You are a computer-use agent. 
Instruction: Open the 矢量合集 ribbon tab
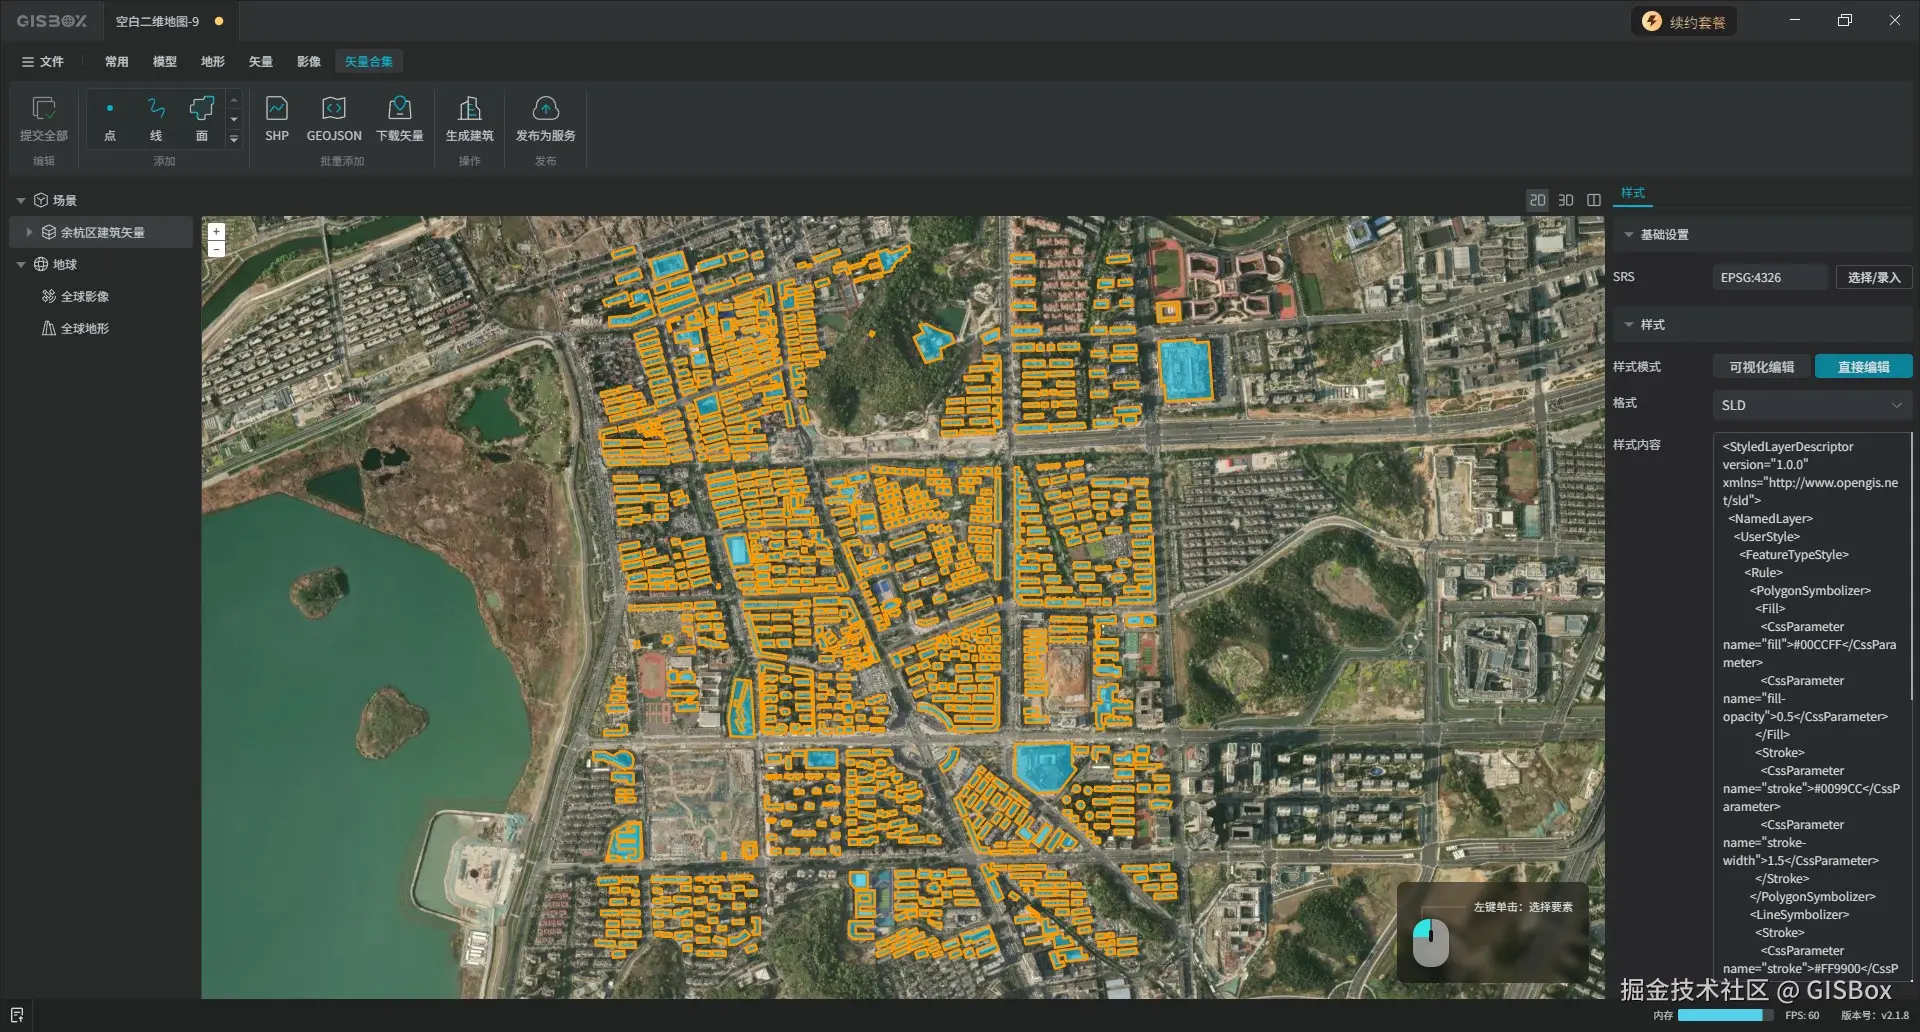pyautogui.click(x=369, y=62)
